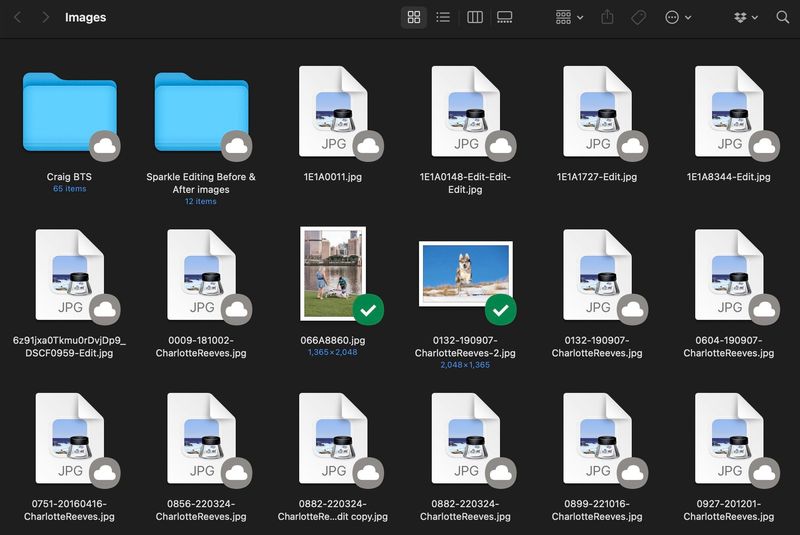Go forward with the right chevron
The height and width of the screenshot is (535, 800).
coord(45,17)
